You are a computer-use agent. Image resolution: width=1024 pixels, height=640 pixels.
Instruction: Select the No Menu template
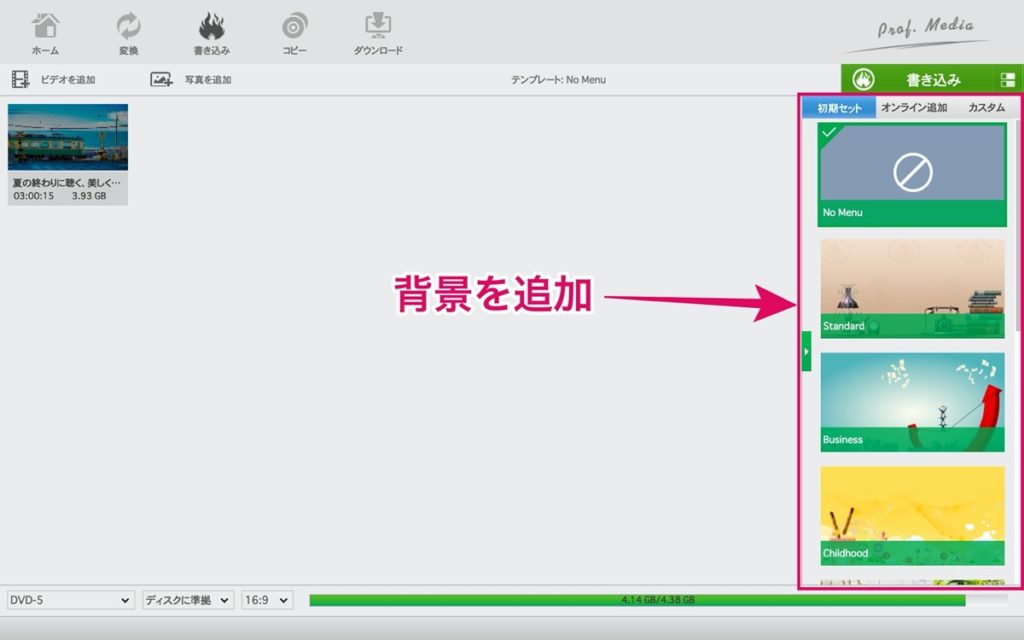pos(912,175)
